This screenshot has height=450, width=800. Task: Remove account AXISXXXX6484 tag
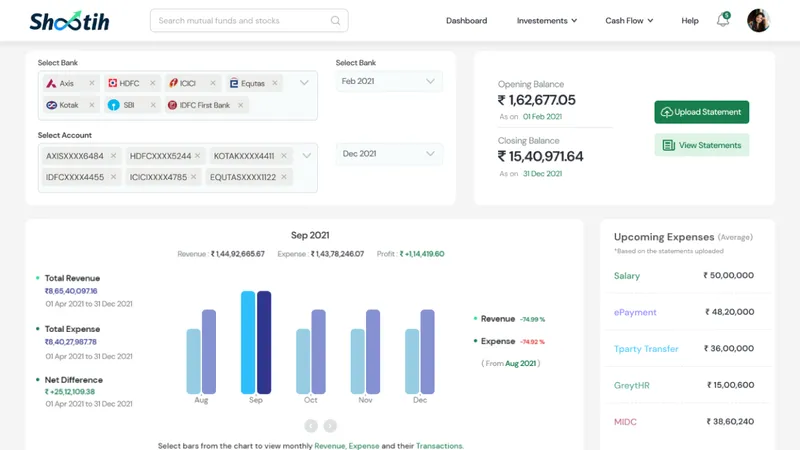[113, 156]
